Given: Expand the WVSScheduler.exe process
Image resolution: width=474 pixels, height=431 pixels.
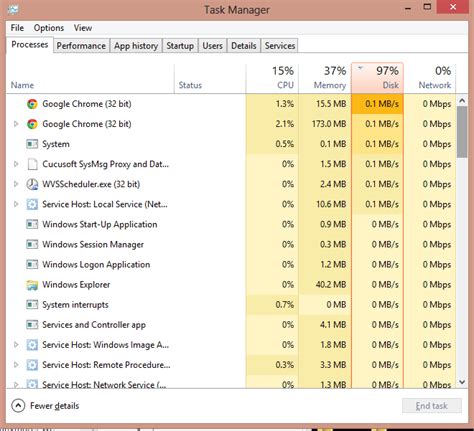Looking at the screenshot, I should coord(16,184).
